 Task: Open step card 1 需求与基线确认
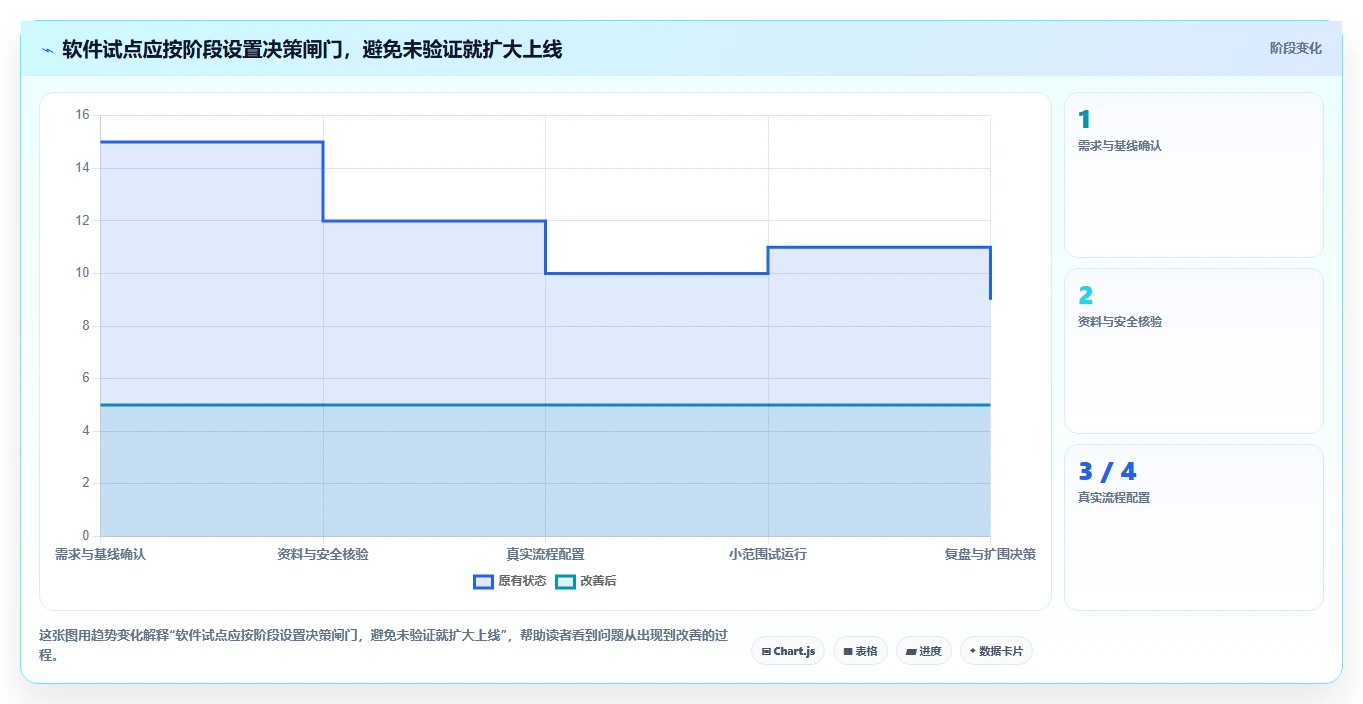click(1194, 175)
